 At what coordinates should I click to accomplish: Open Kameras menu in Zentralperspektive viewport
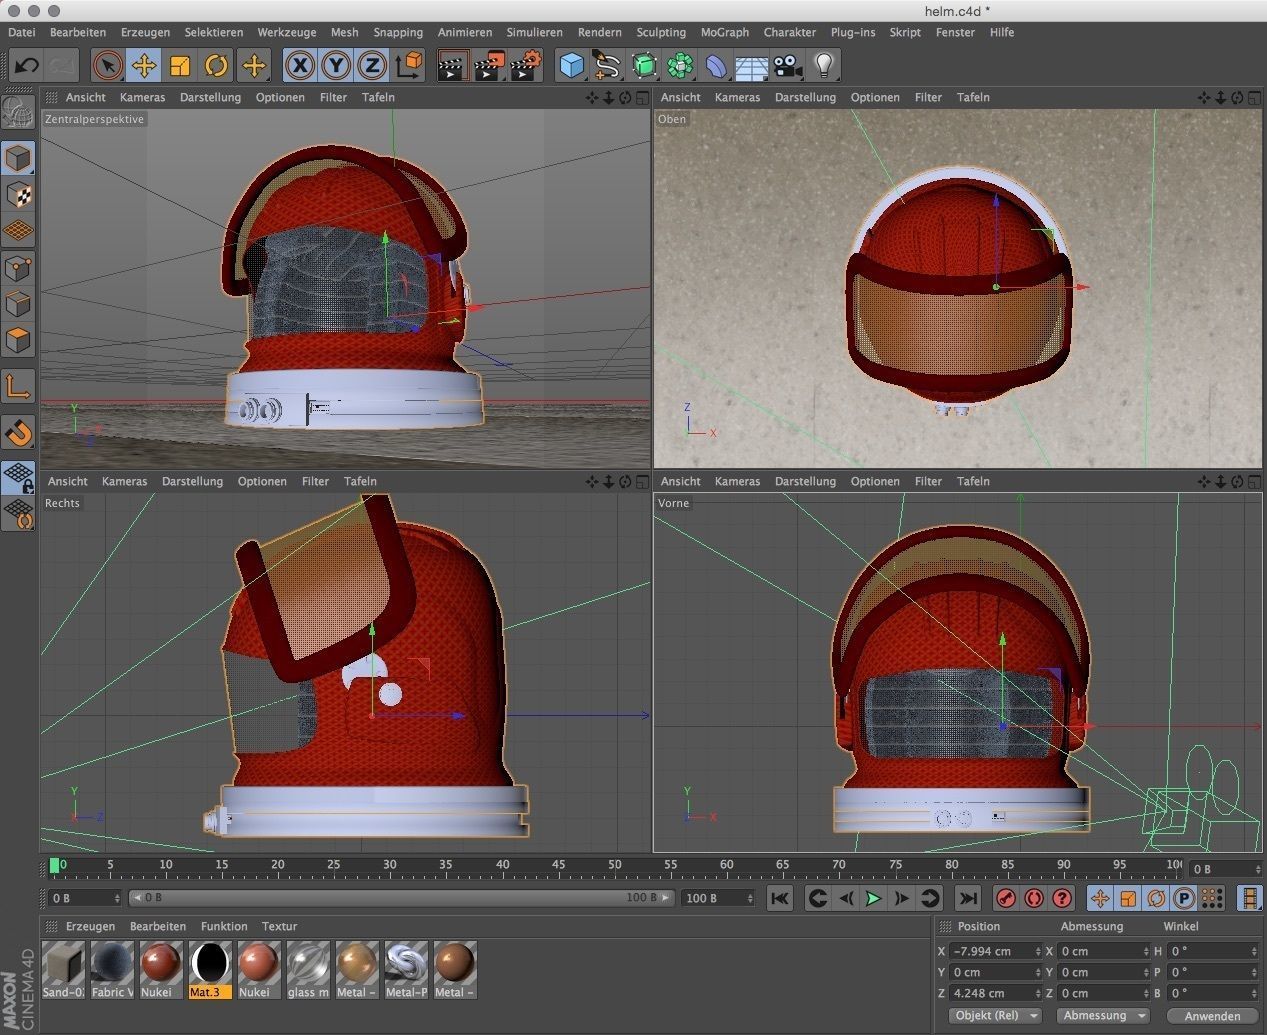(x=142, y=97)
